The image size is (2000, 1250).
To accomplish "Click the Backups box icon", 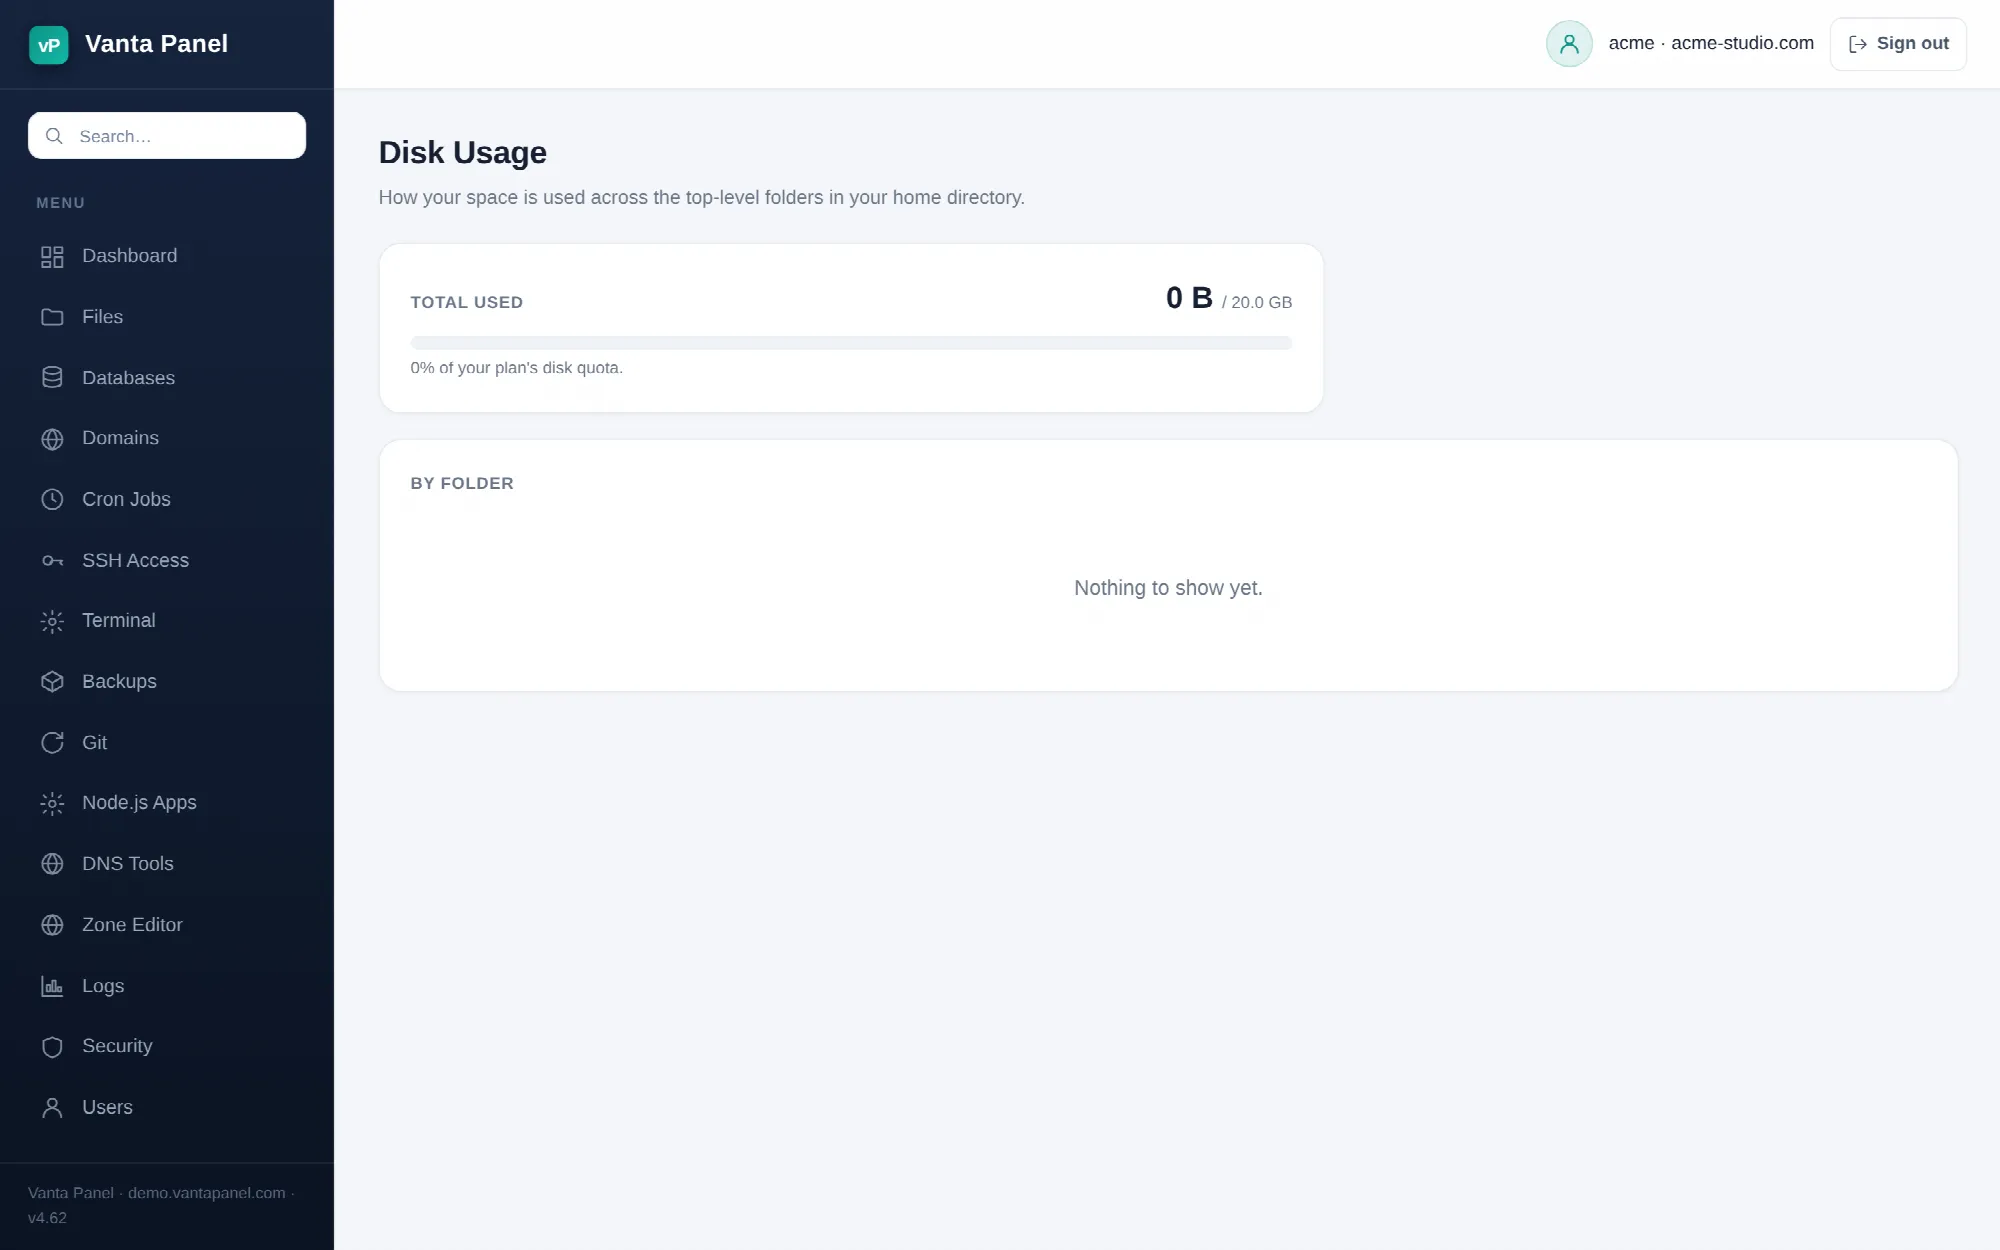I will click(x=52, y=682).
